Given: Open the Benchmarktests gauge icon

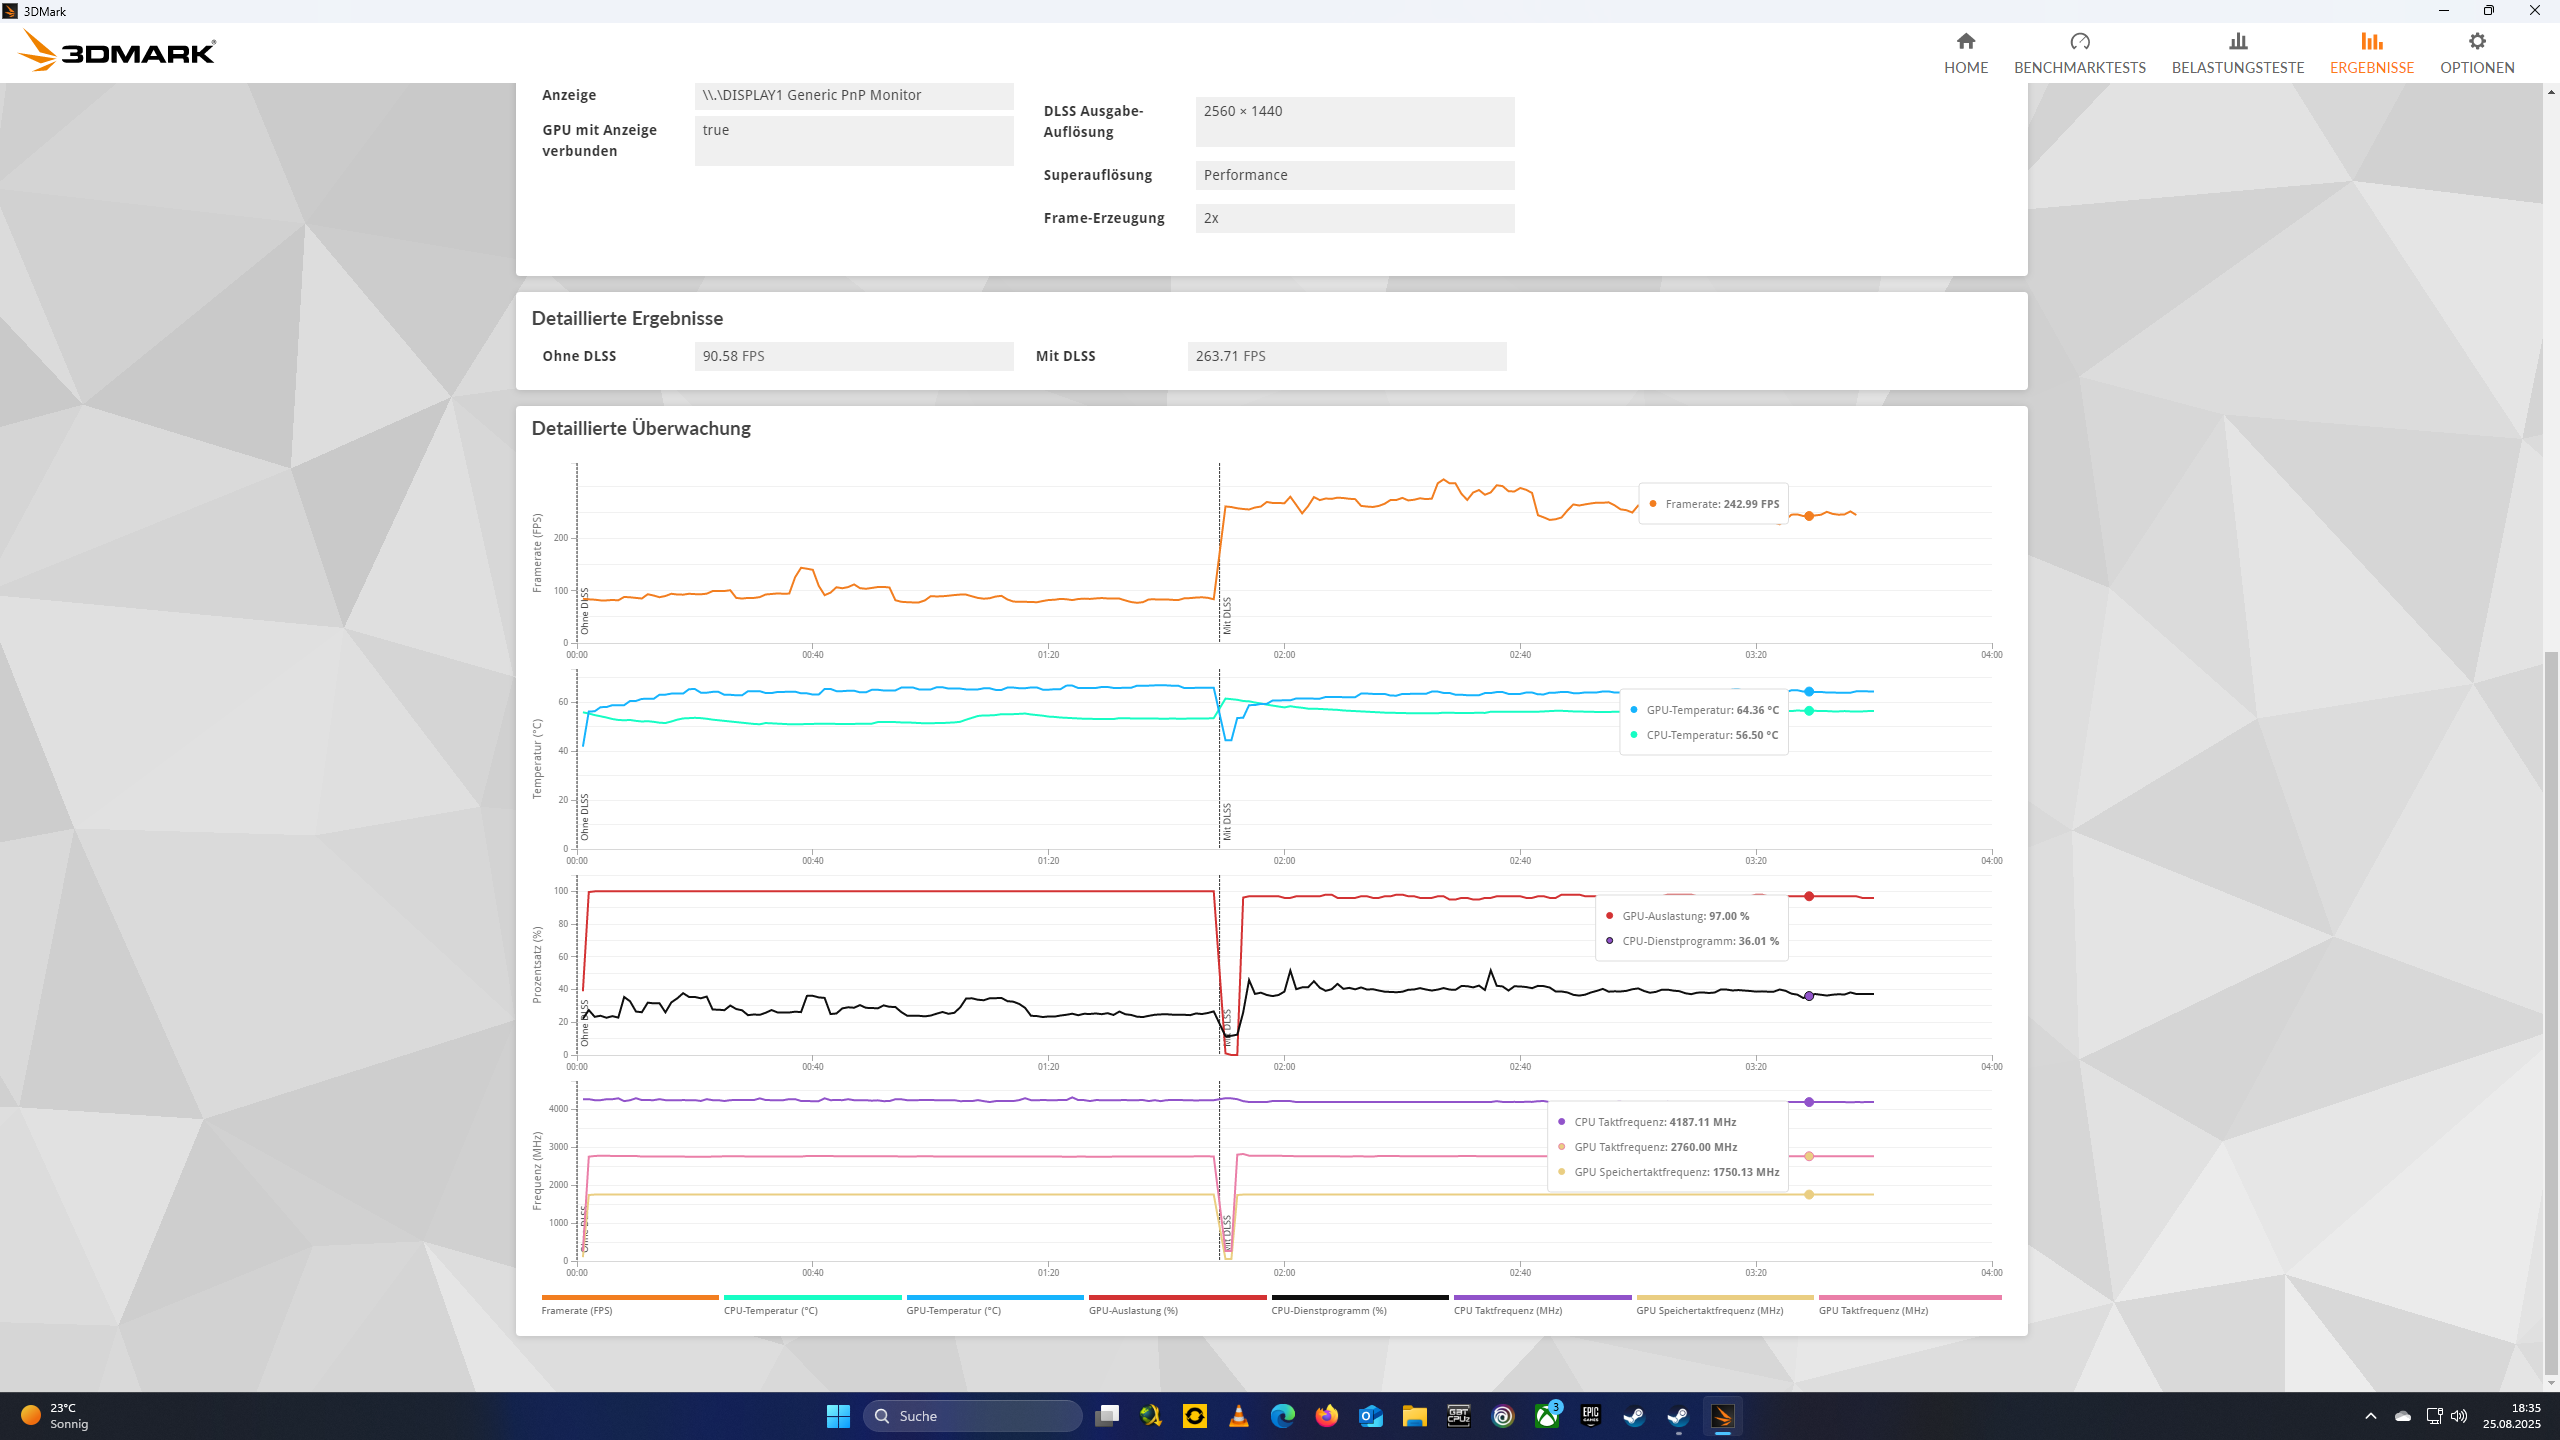Looking at the screenshot, I should tap(2079, 42).
